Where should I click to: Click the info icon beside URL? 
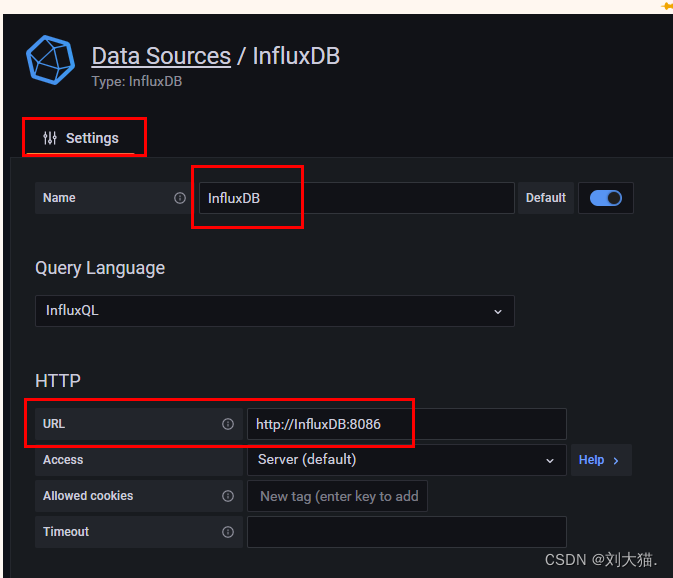tap(228, 424)
